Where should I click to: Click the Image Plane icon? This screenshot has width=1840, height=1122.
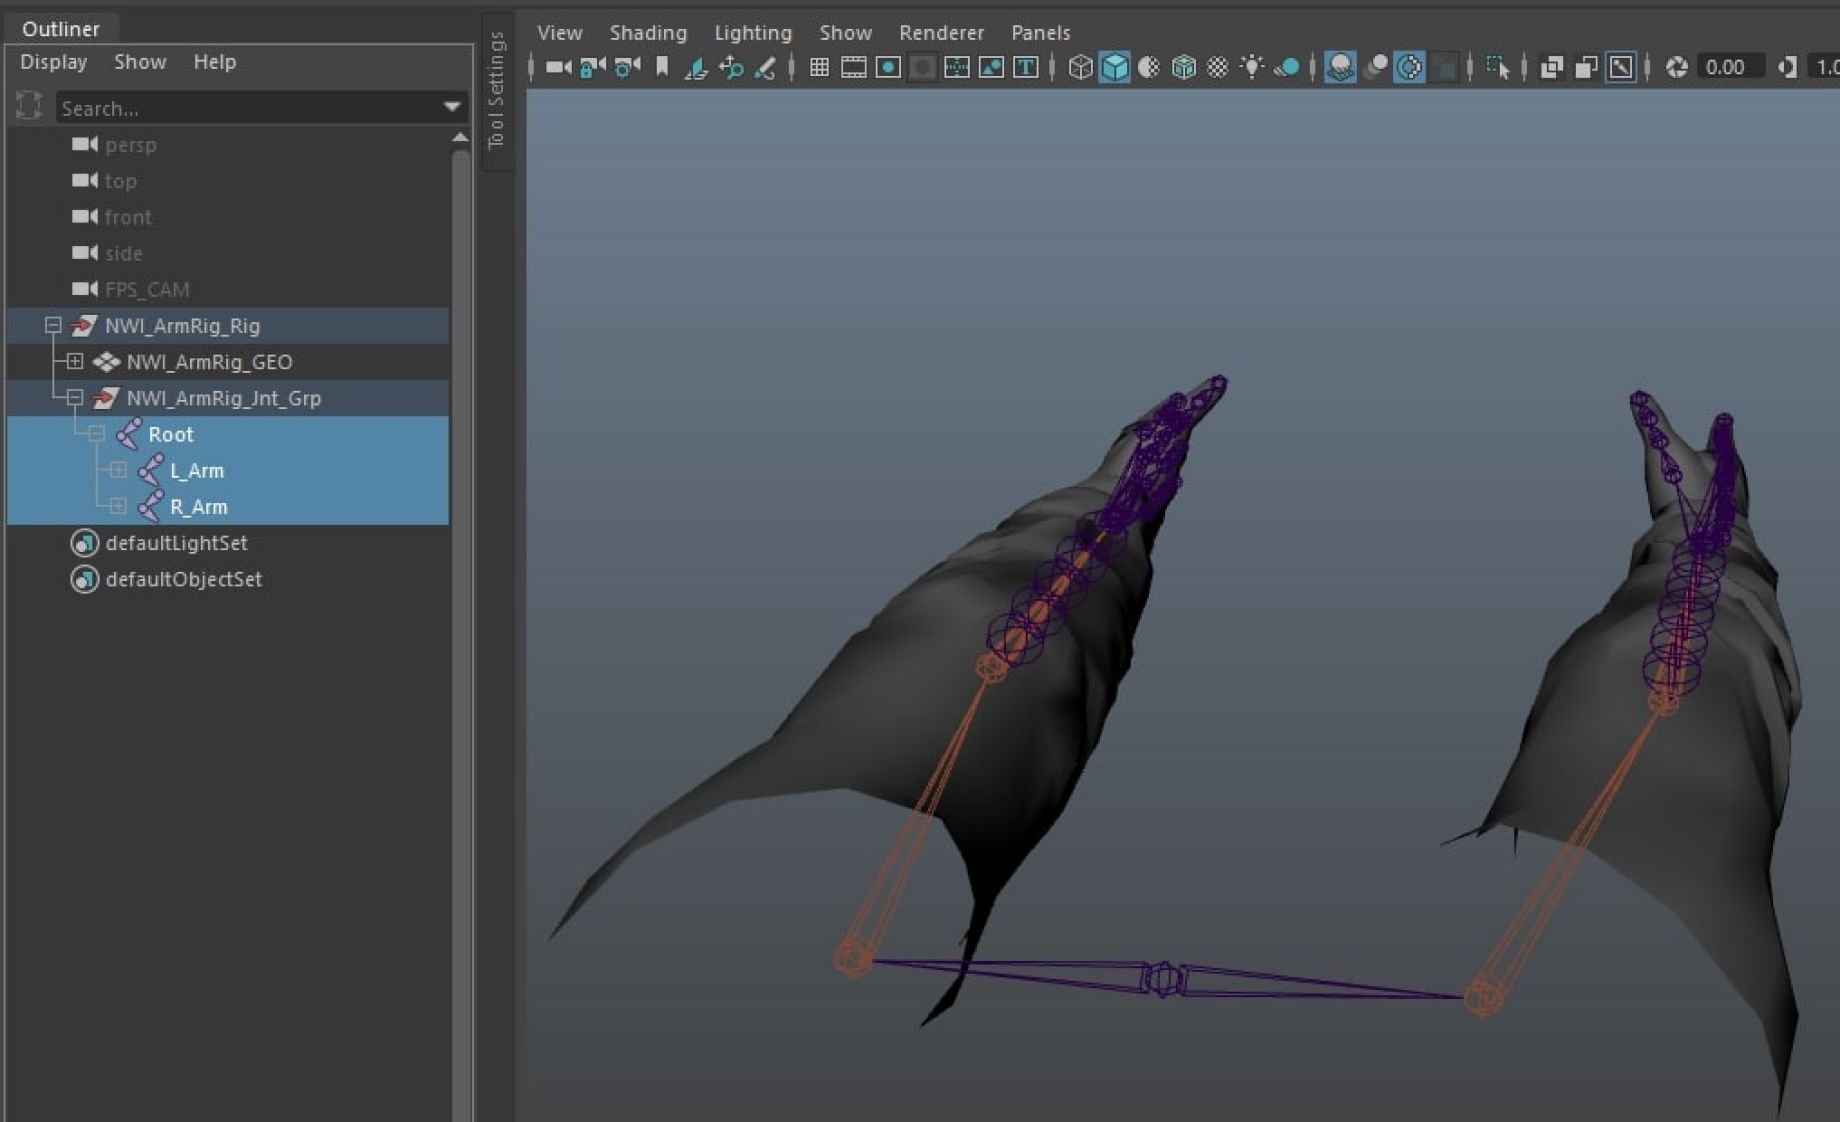pos(696,67)
